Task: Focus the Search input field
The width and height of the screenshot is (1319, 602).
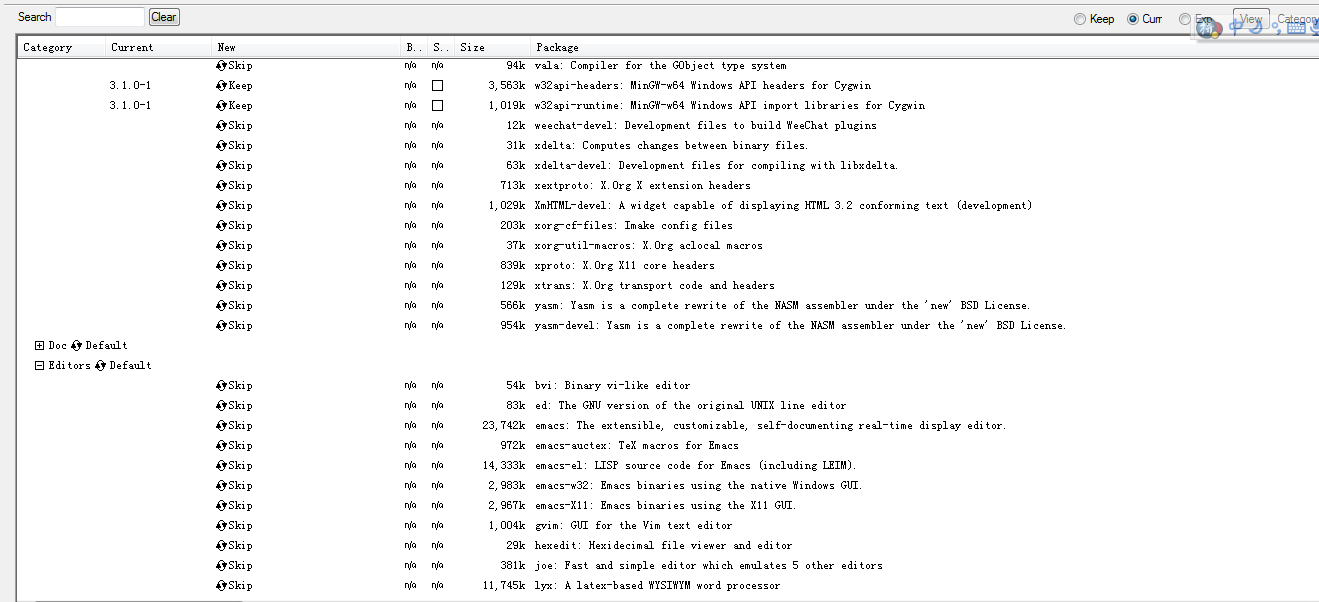Action: [x=100, y=17]
